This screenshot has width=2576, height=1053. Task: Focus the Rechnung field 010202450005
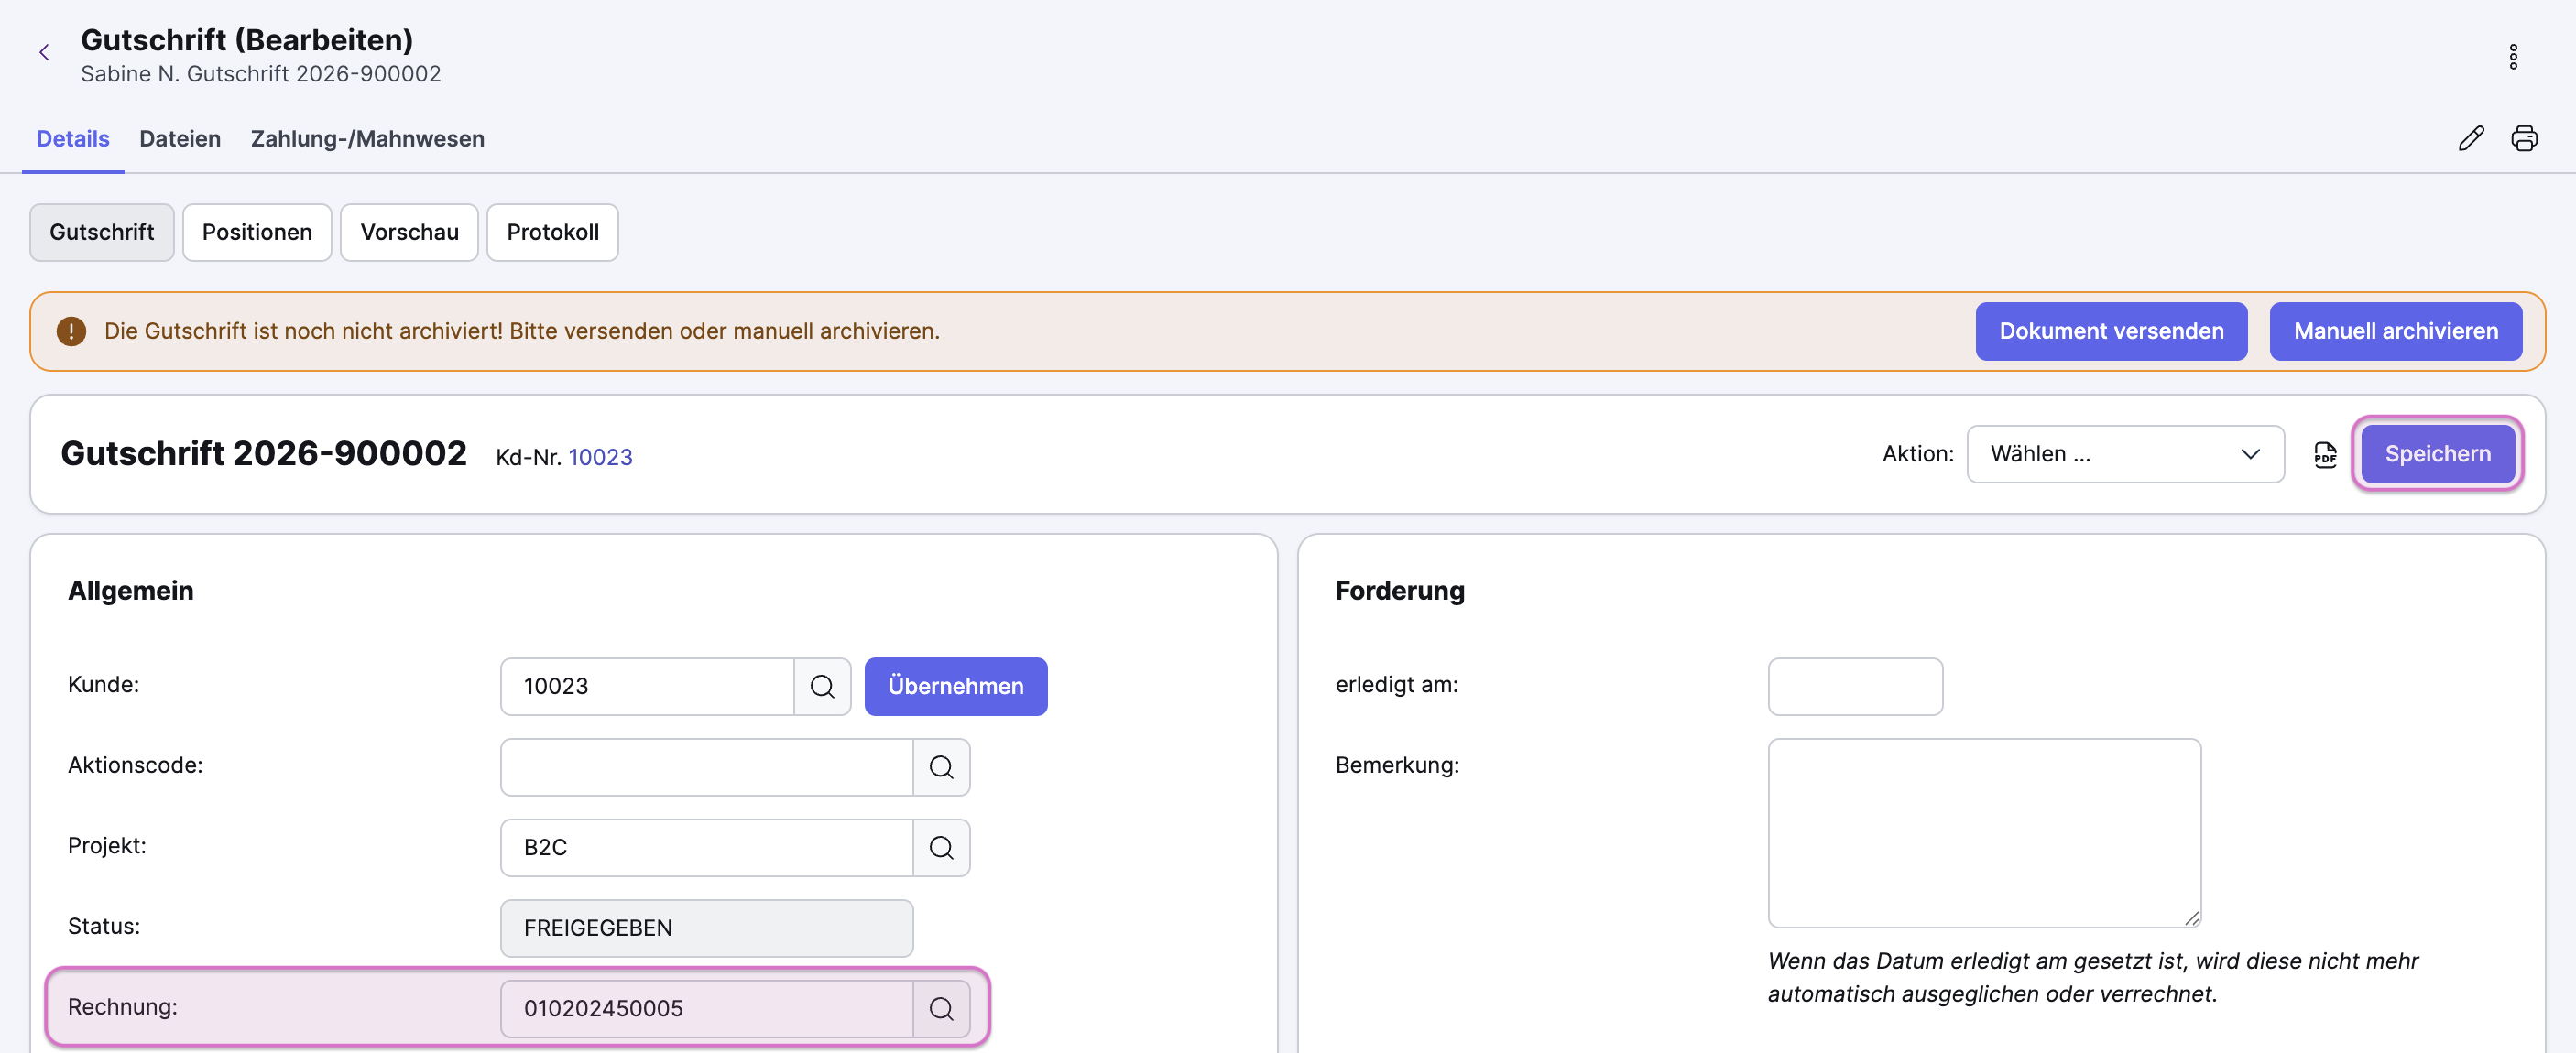point(707,1009)
